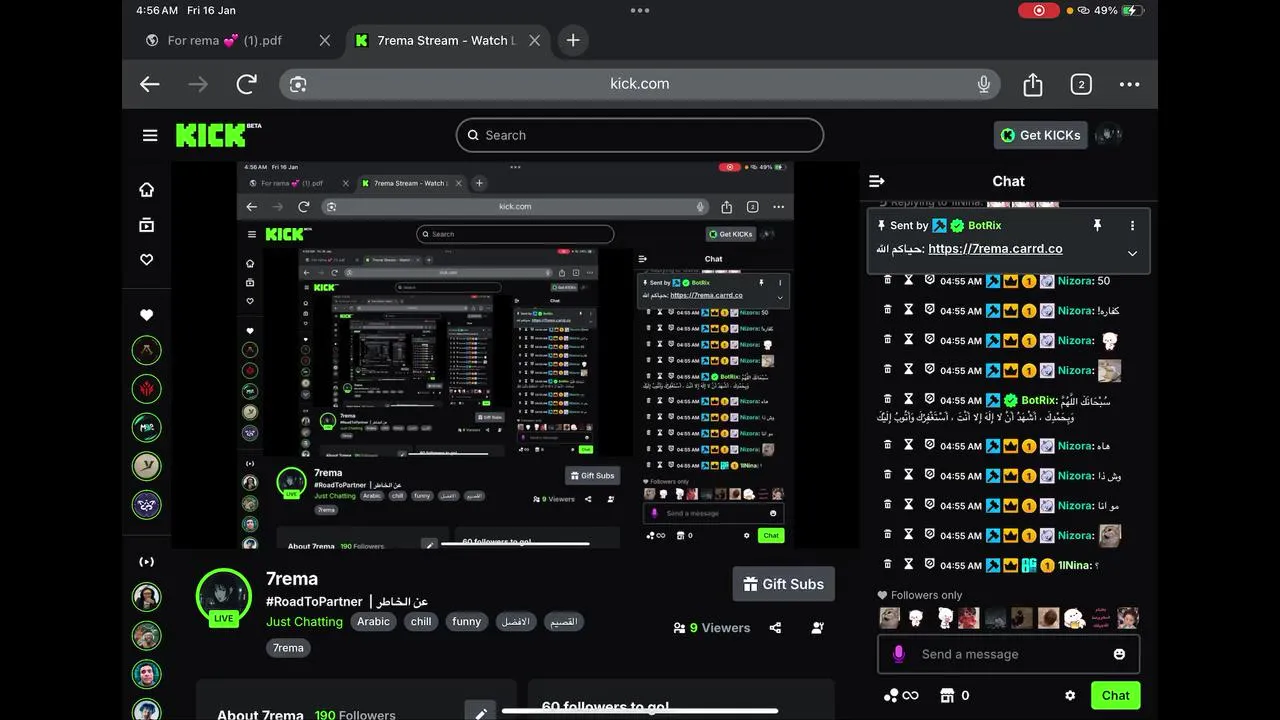This screenshot has height=720, width=1280.
Task: Switch to the 7rema Stream tab
Action: [446, 40]
